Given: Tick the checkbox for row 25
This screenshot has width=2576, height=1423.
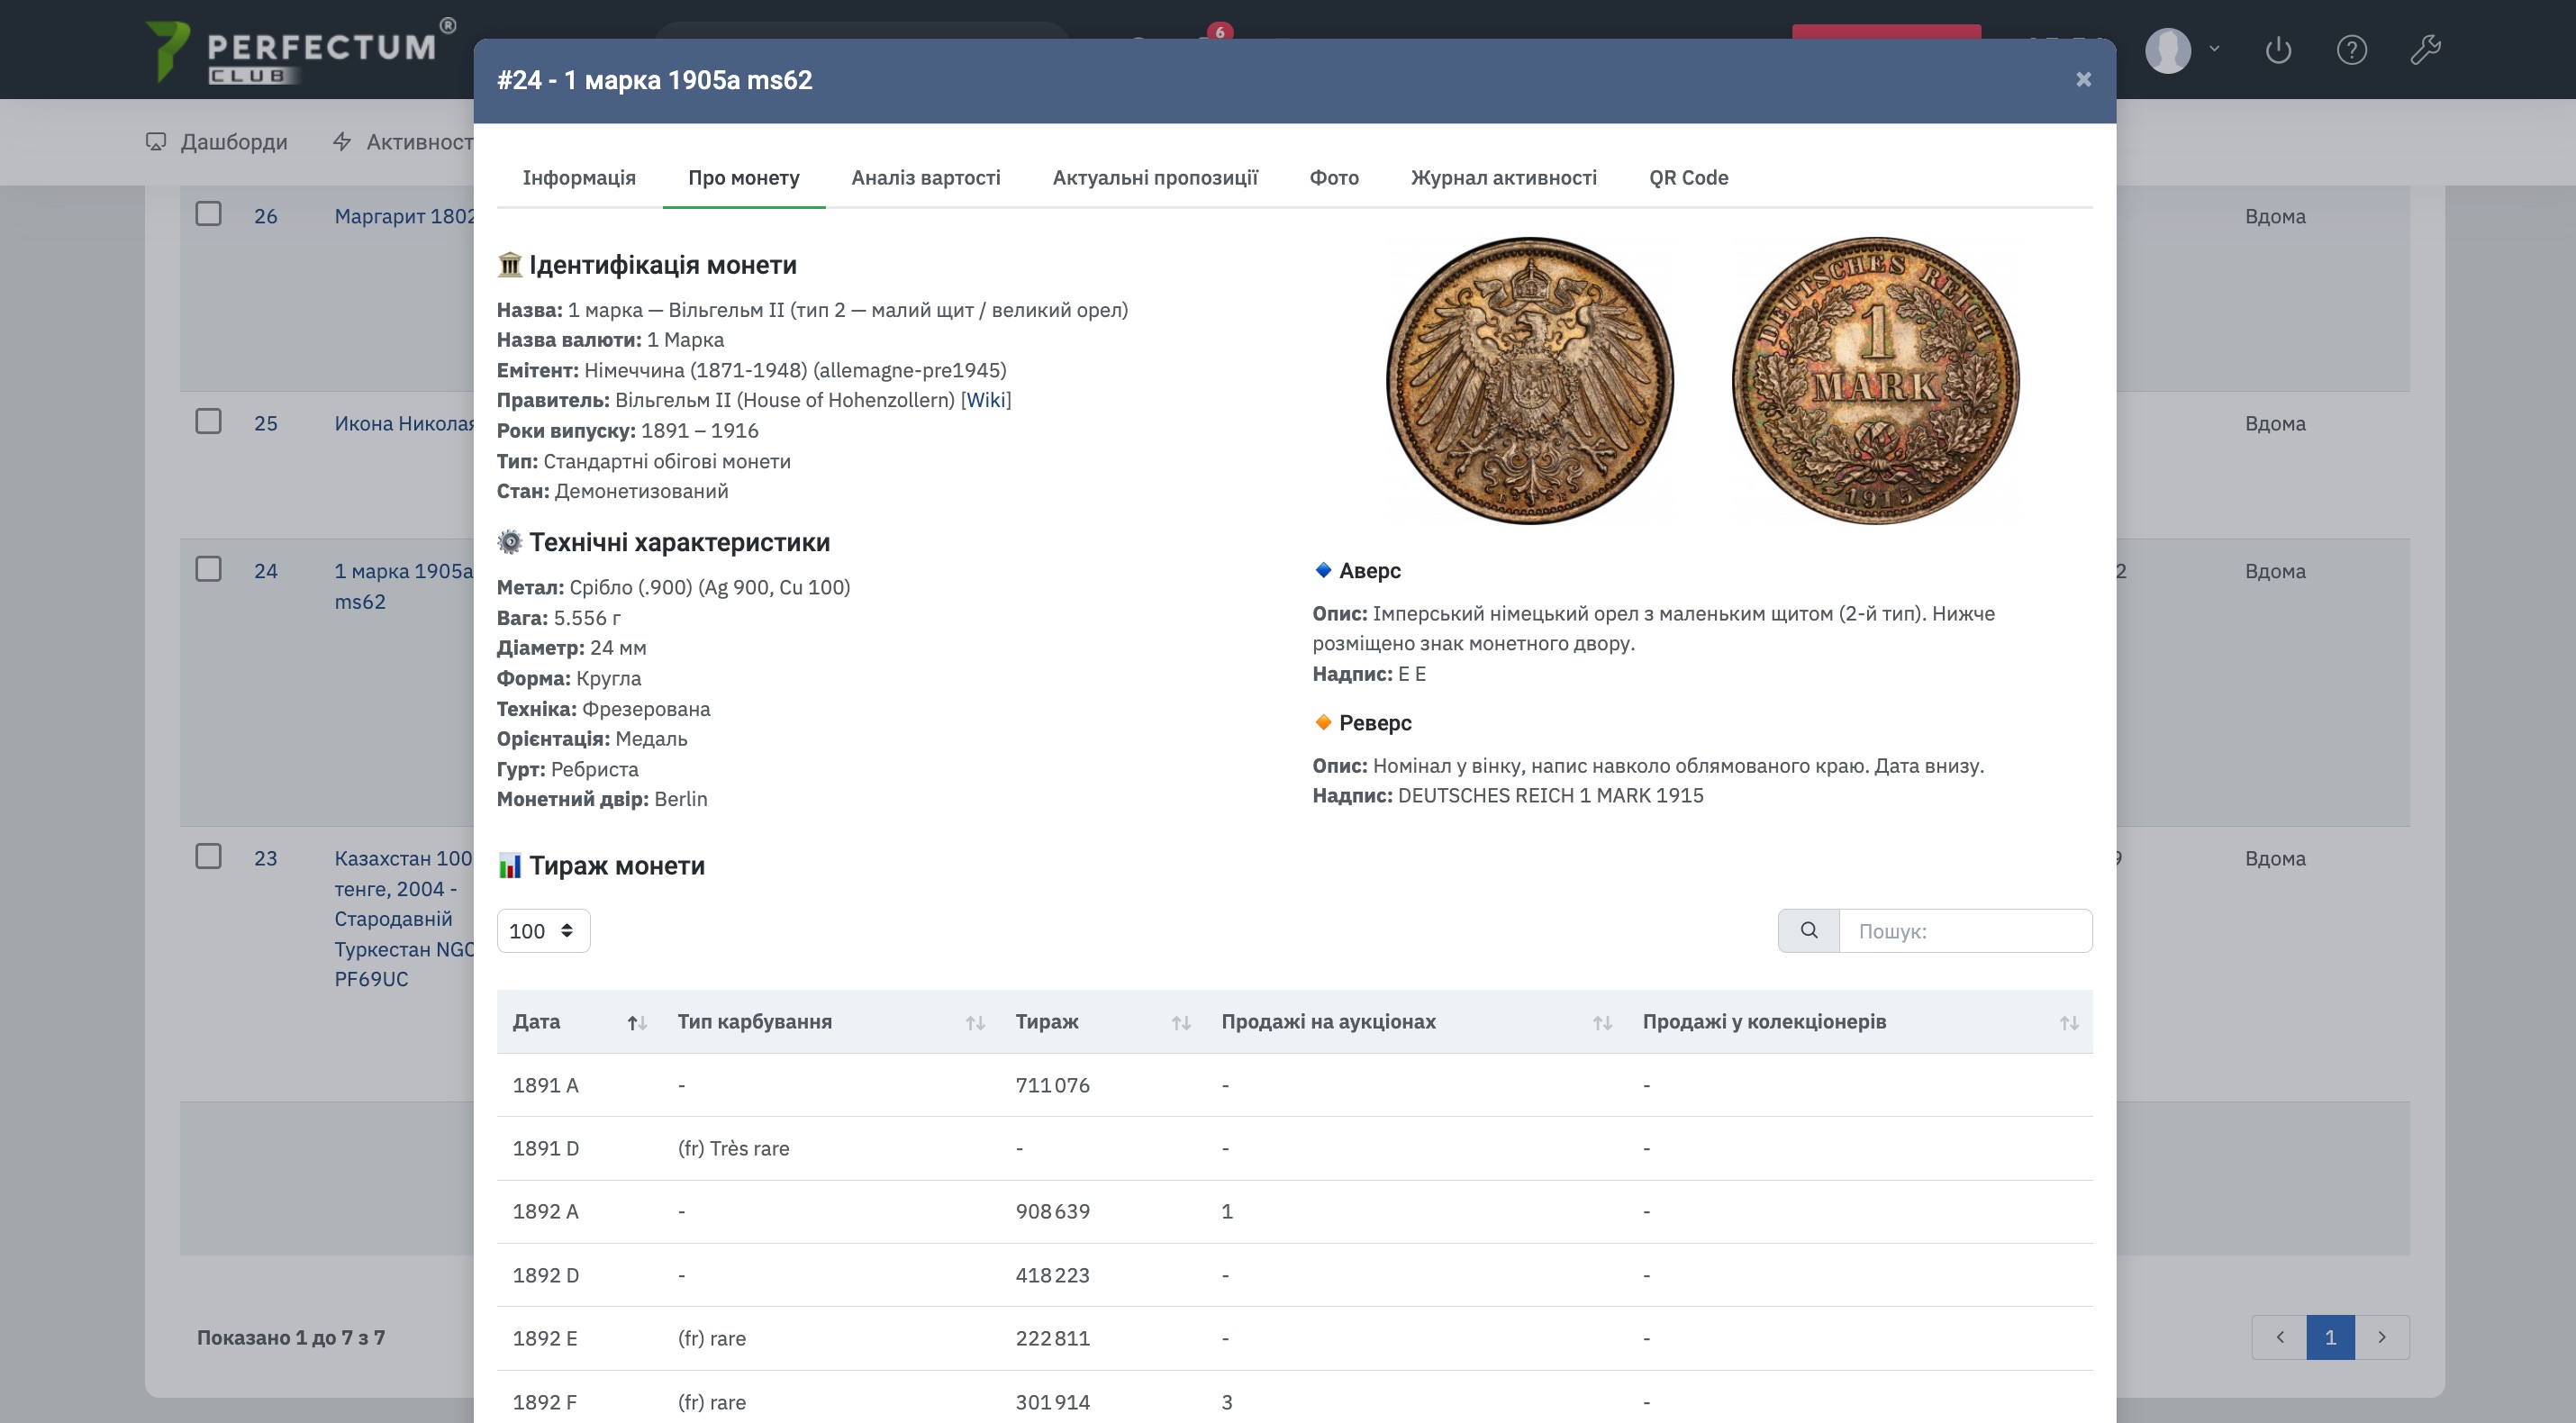Looking at the screenshot, I should [x=208, y=421].
